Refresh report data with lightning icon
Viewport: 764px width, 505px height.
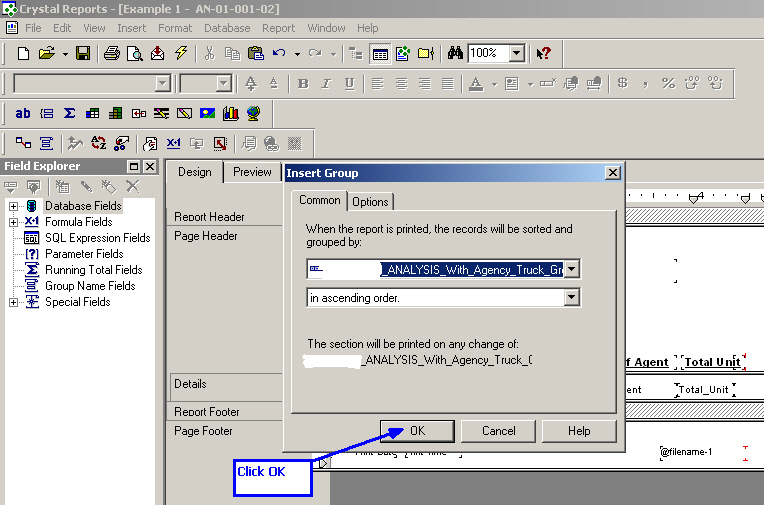(181, 53)
